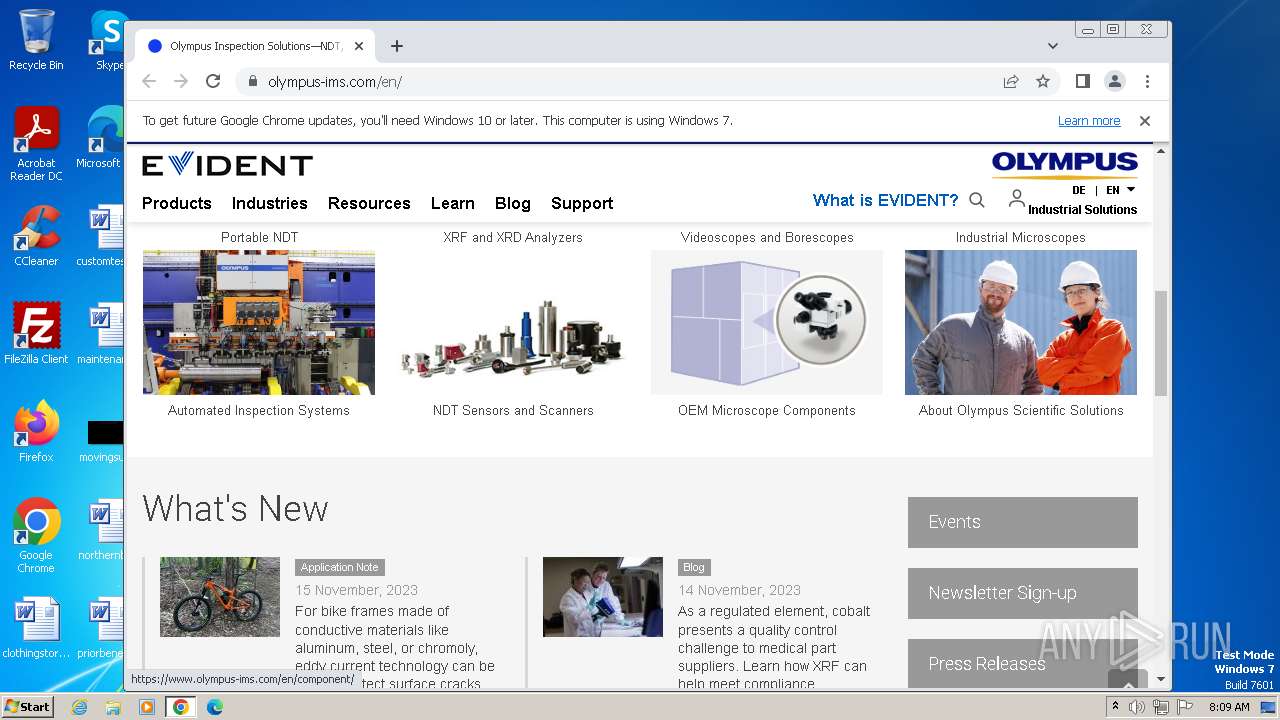Open the FileZilla Client desktop icon
The height and width of the screenshot is (720, 1280).
[36, 334]
